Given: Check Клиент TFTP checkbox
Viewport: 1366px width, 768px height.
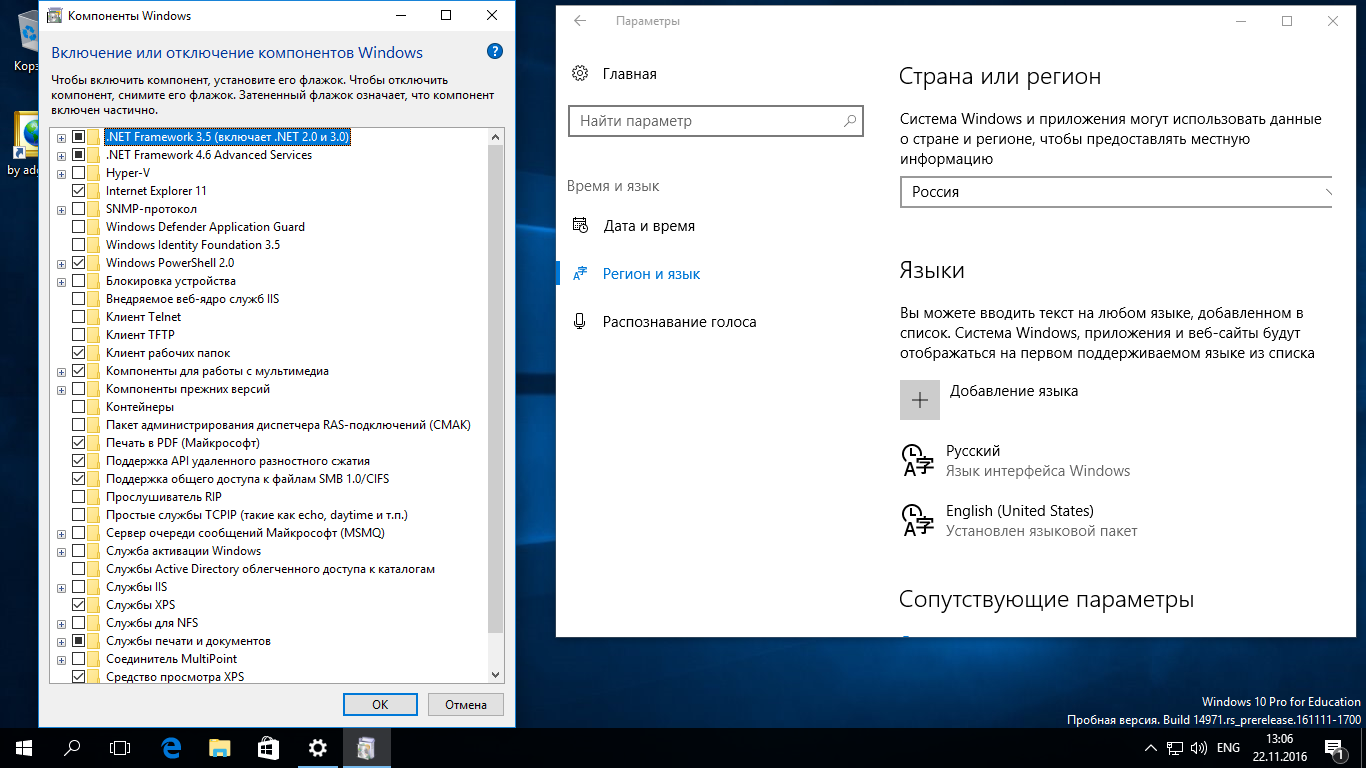Looking at the screenshot, I should (x=79, y=335).
